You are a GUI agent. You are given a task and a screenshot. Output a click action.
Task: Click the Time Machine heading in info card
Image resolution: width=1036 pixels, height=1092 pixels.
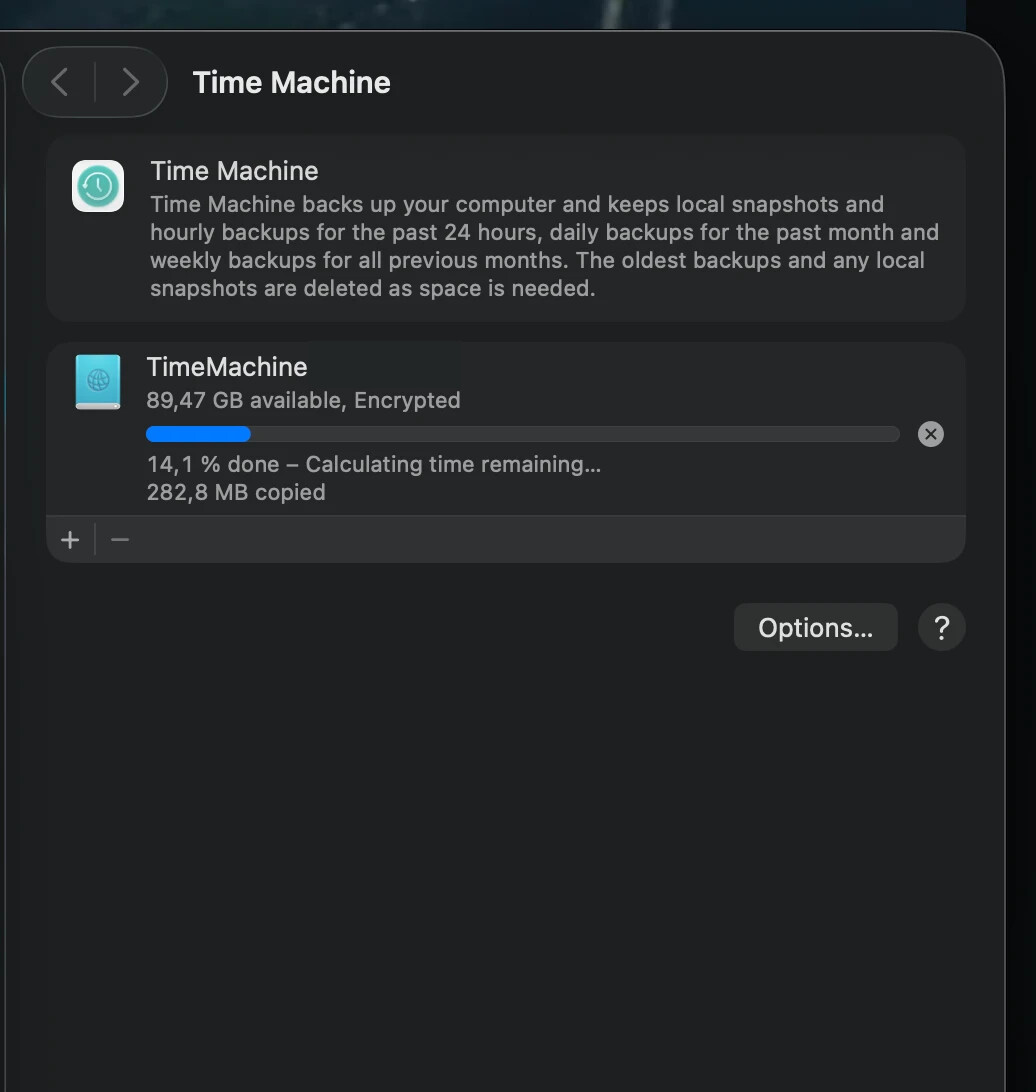(234, 171)
